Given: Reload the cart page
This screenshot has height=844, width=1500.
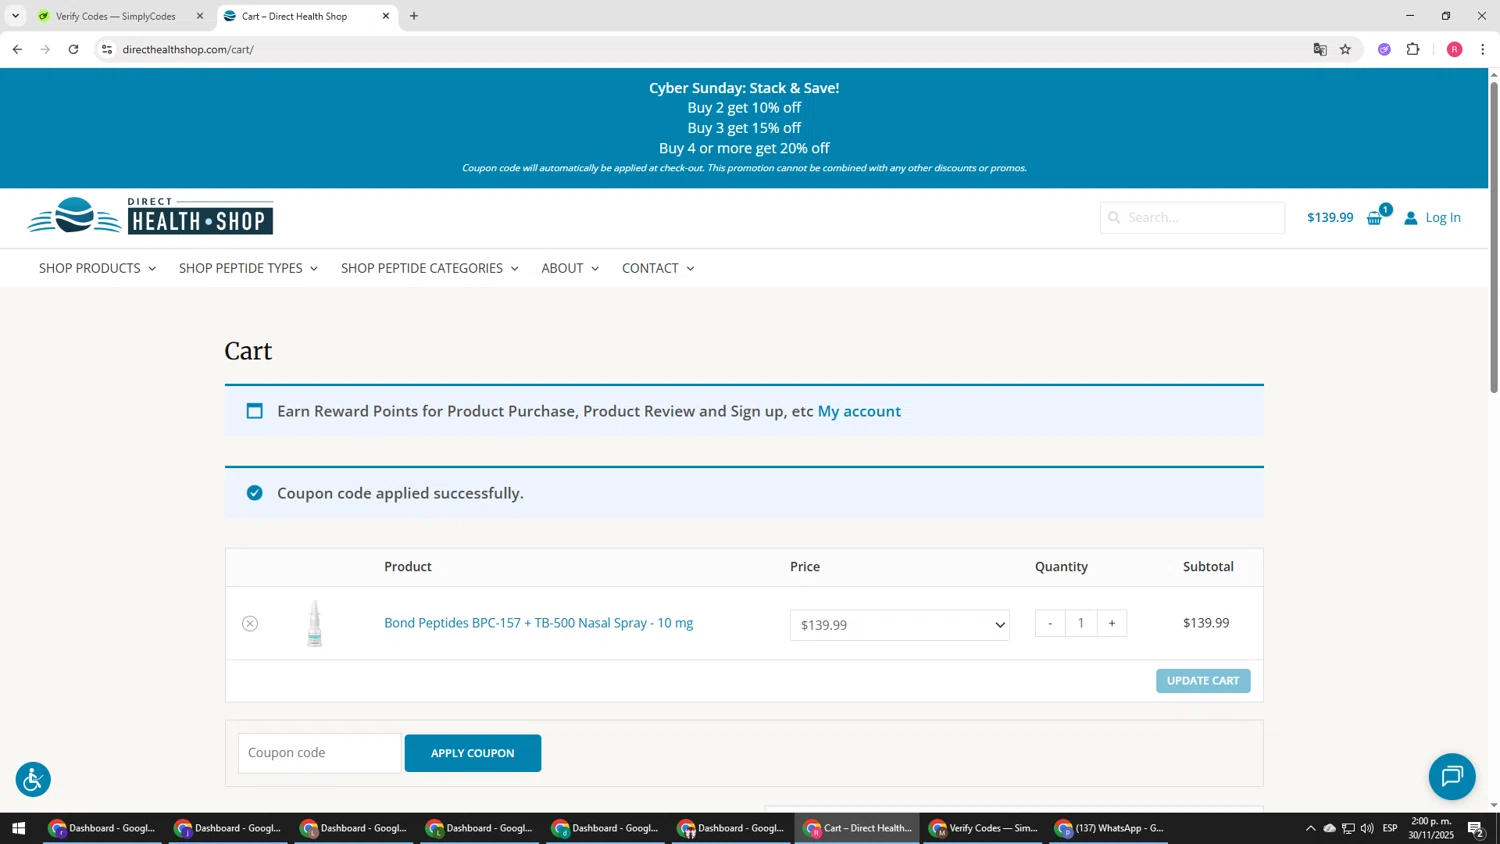Looking at the screenshot, I should coord(73,49).
